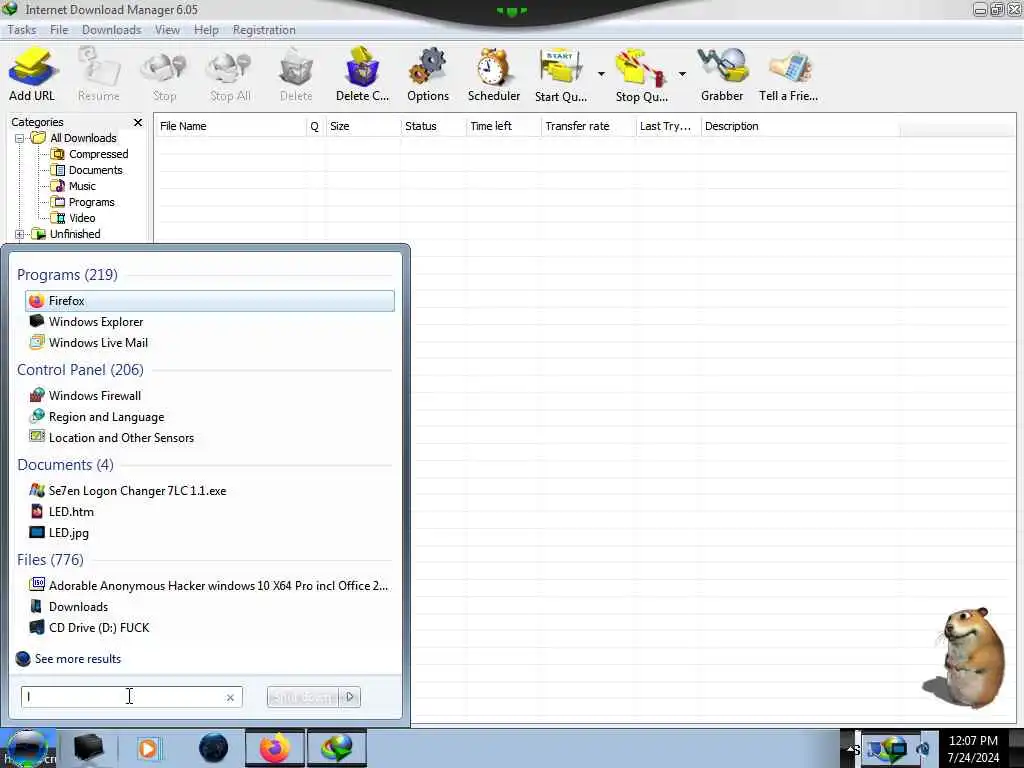Screen dimensions: 1024x768
Task: Sort by Size column header
Action: 363,126
